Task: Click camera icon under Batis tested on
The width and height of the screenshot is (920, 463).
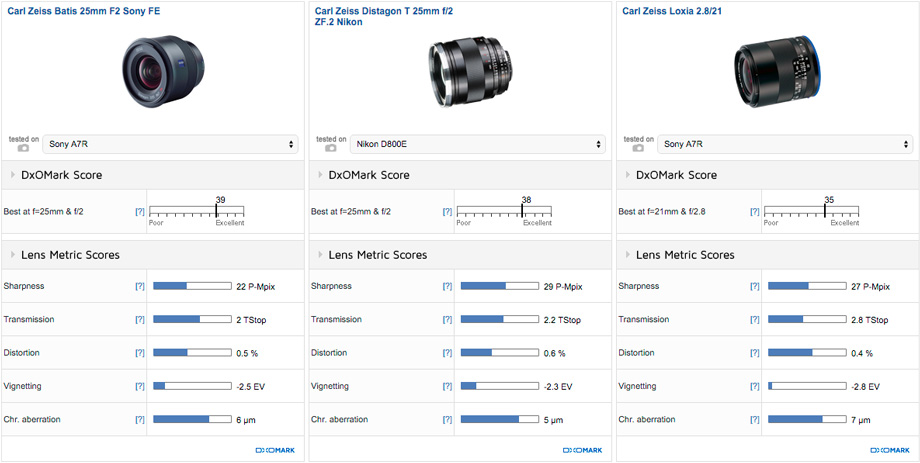Action: 23,148
